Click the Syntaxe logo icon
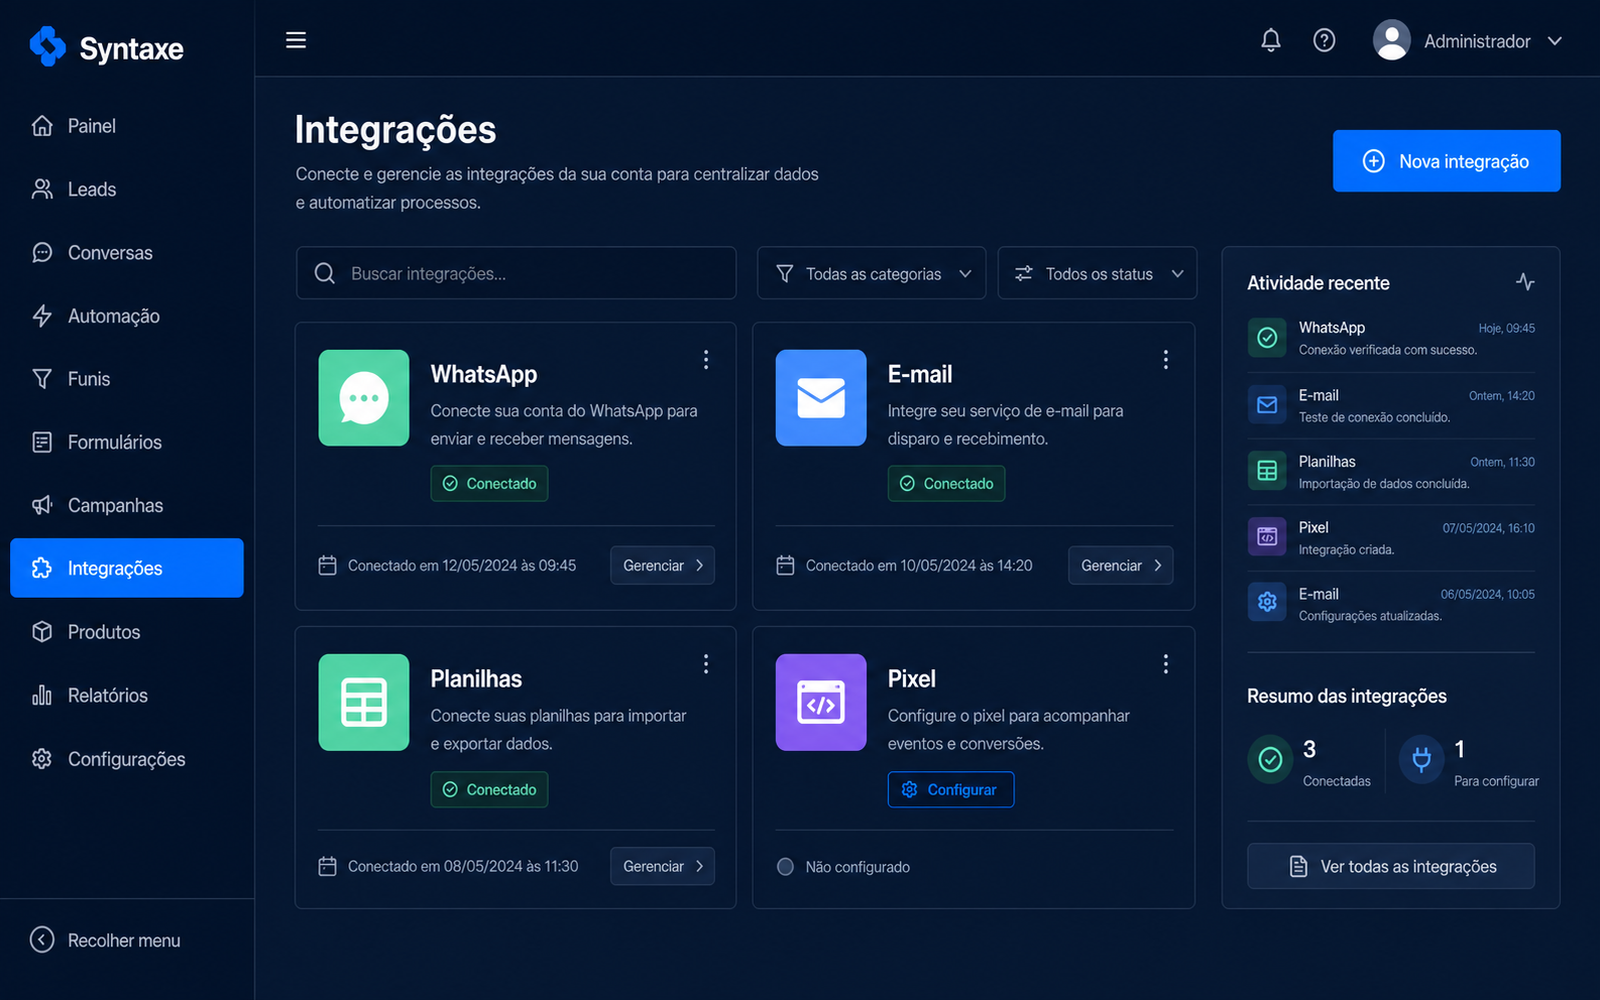This screenshot has width=1600, height=1000. coord(48,46)
